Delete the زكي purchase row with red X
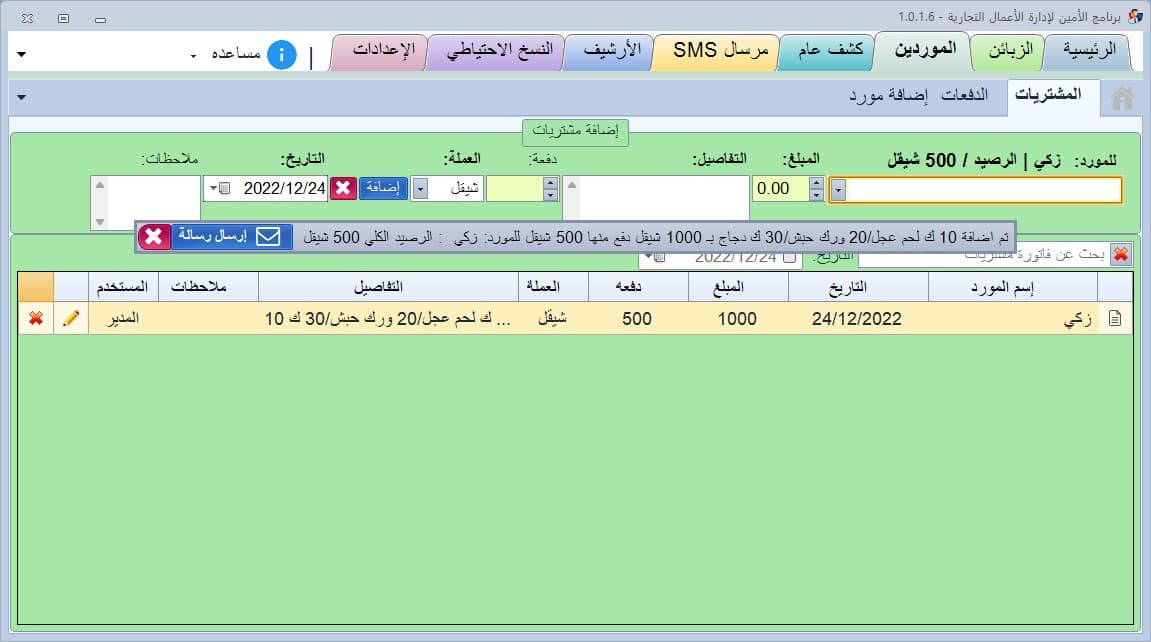 [36, 318]
